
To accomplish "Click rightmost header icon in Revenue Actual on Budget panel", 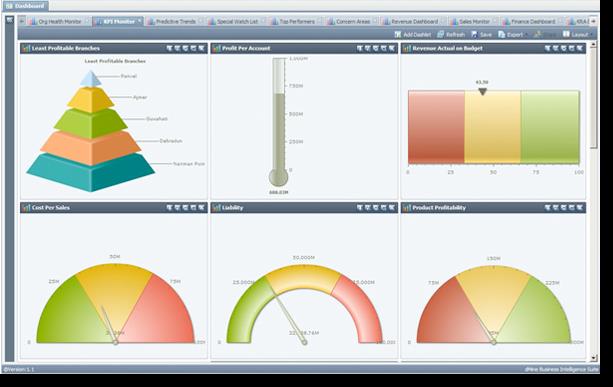I will [x=579, y=48].
